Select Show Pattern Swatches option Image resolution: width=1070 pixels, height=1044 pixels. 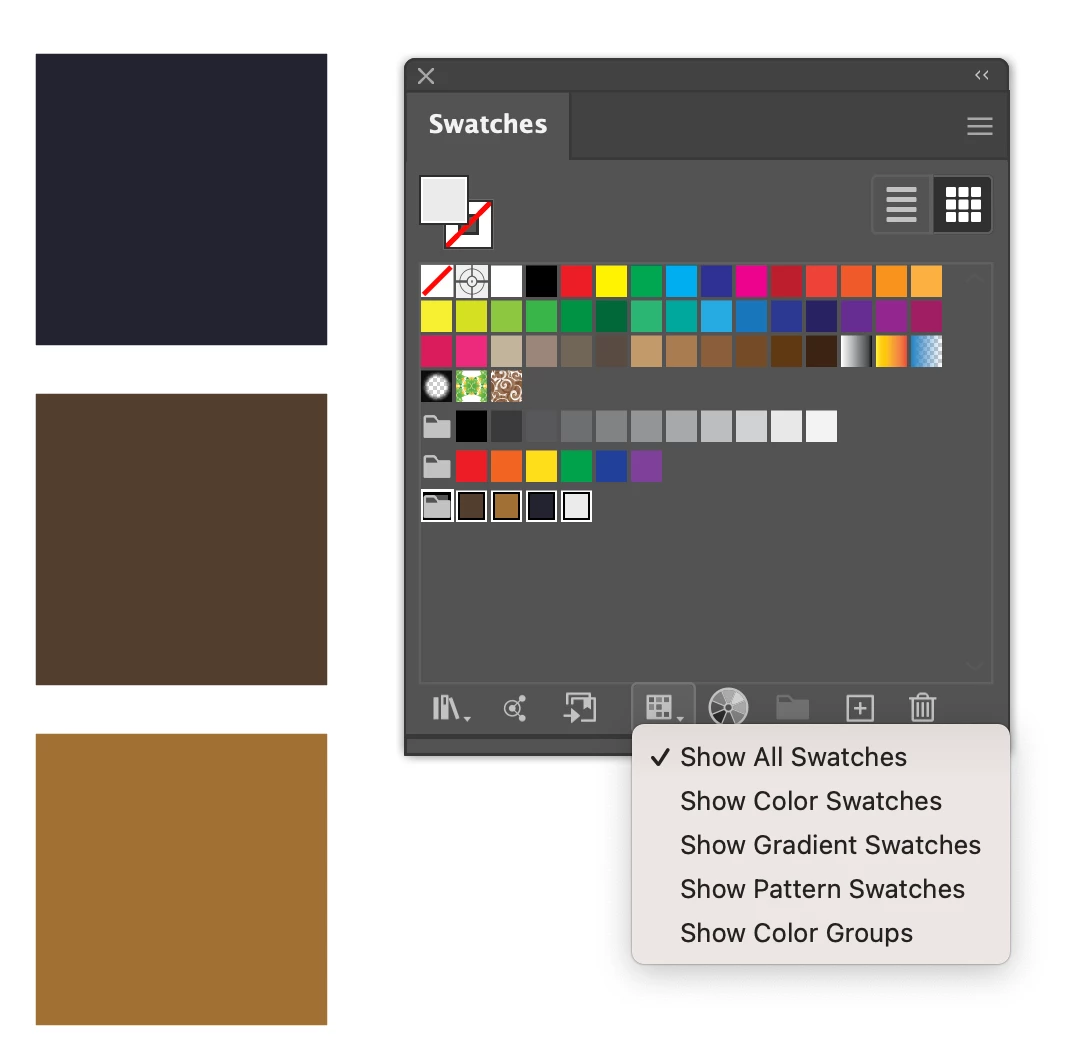(x=821, y=889)
